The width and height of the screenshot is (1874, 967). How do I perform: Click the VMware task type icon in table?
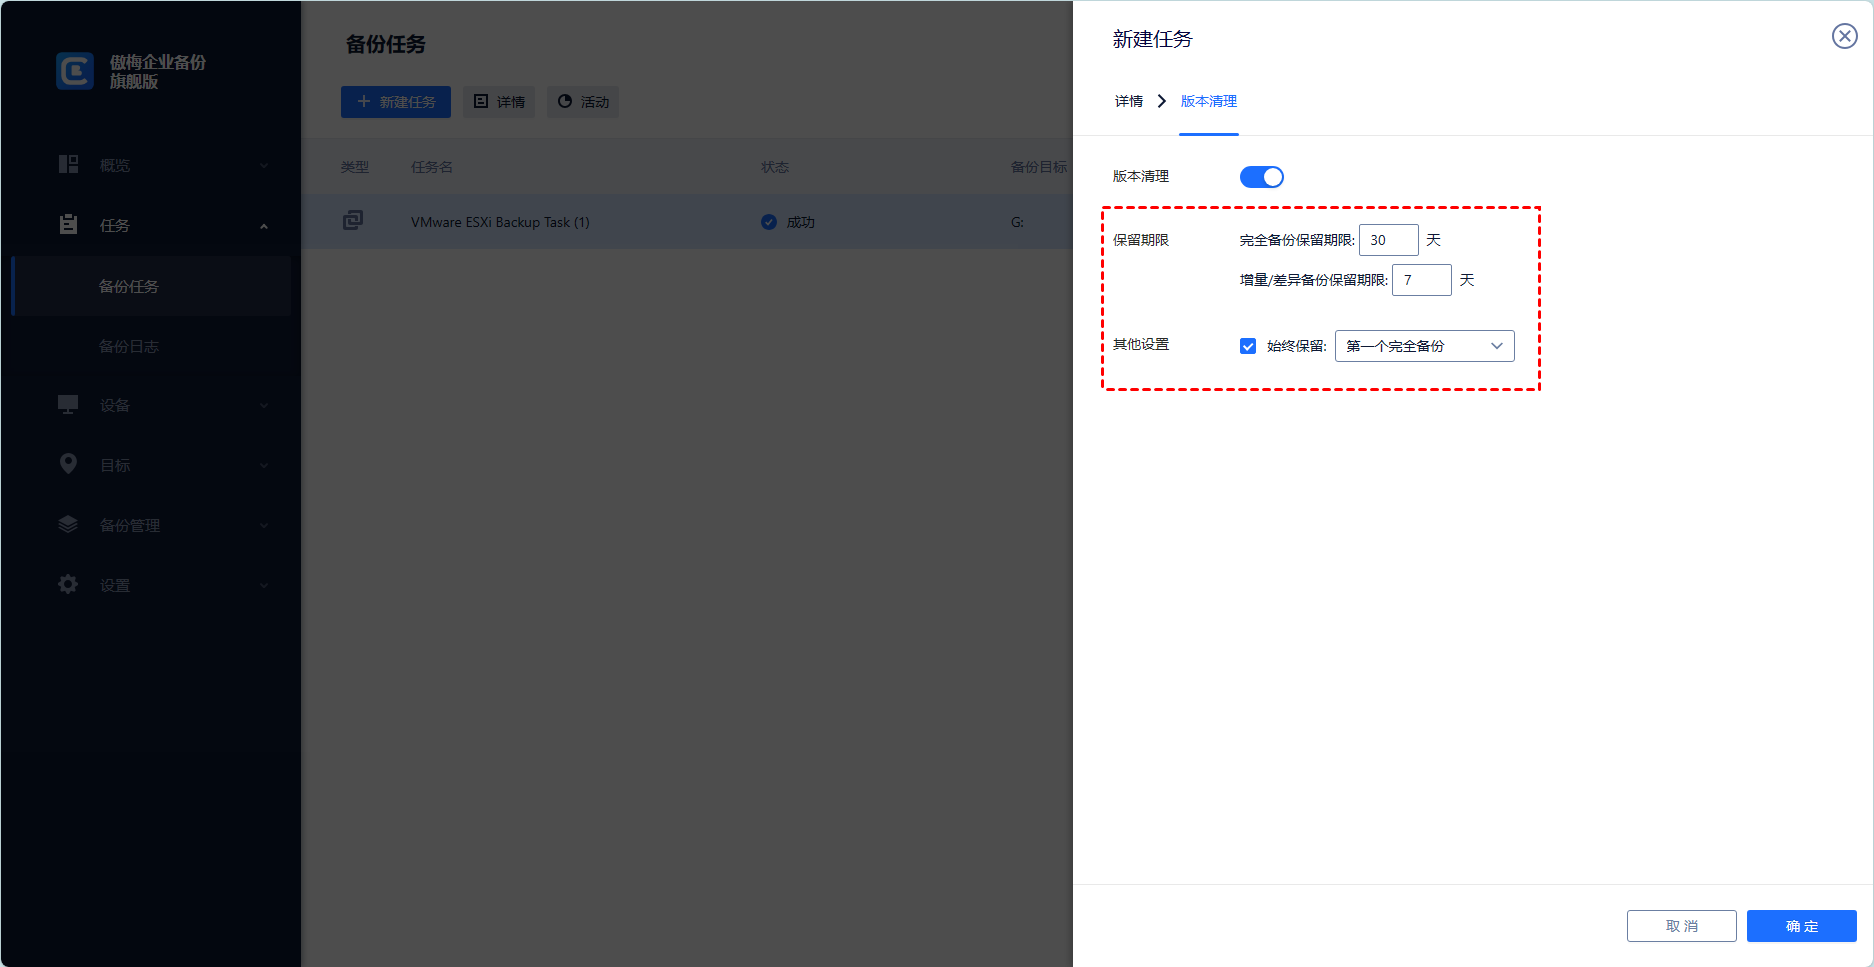[x=352, y=220]
